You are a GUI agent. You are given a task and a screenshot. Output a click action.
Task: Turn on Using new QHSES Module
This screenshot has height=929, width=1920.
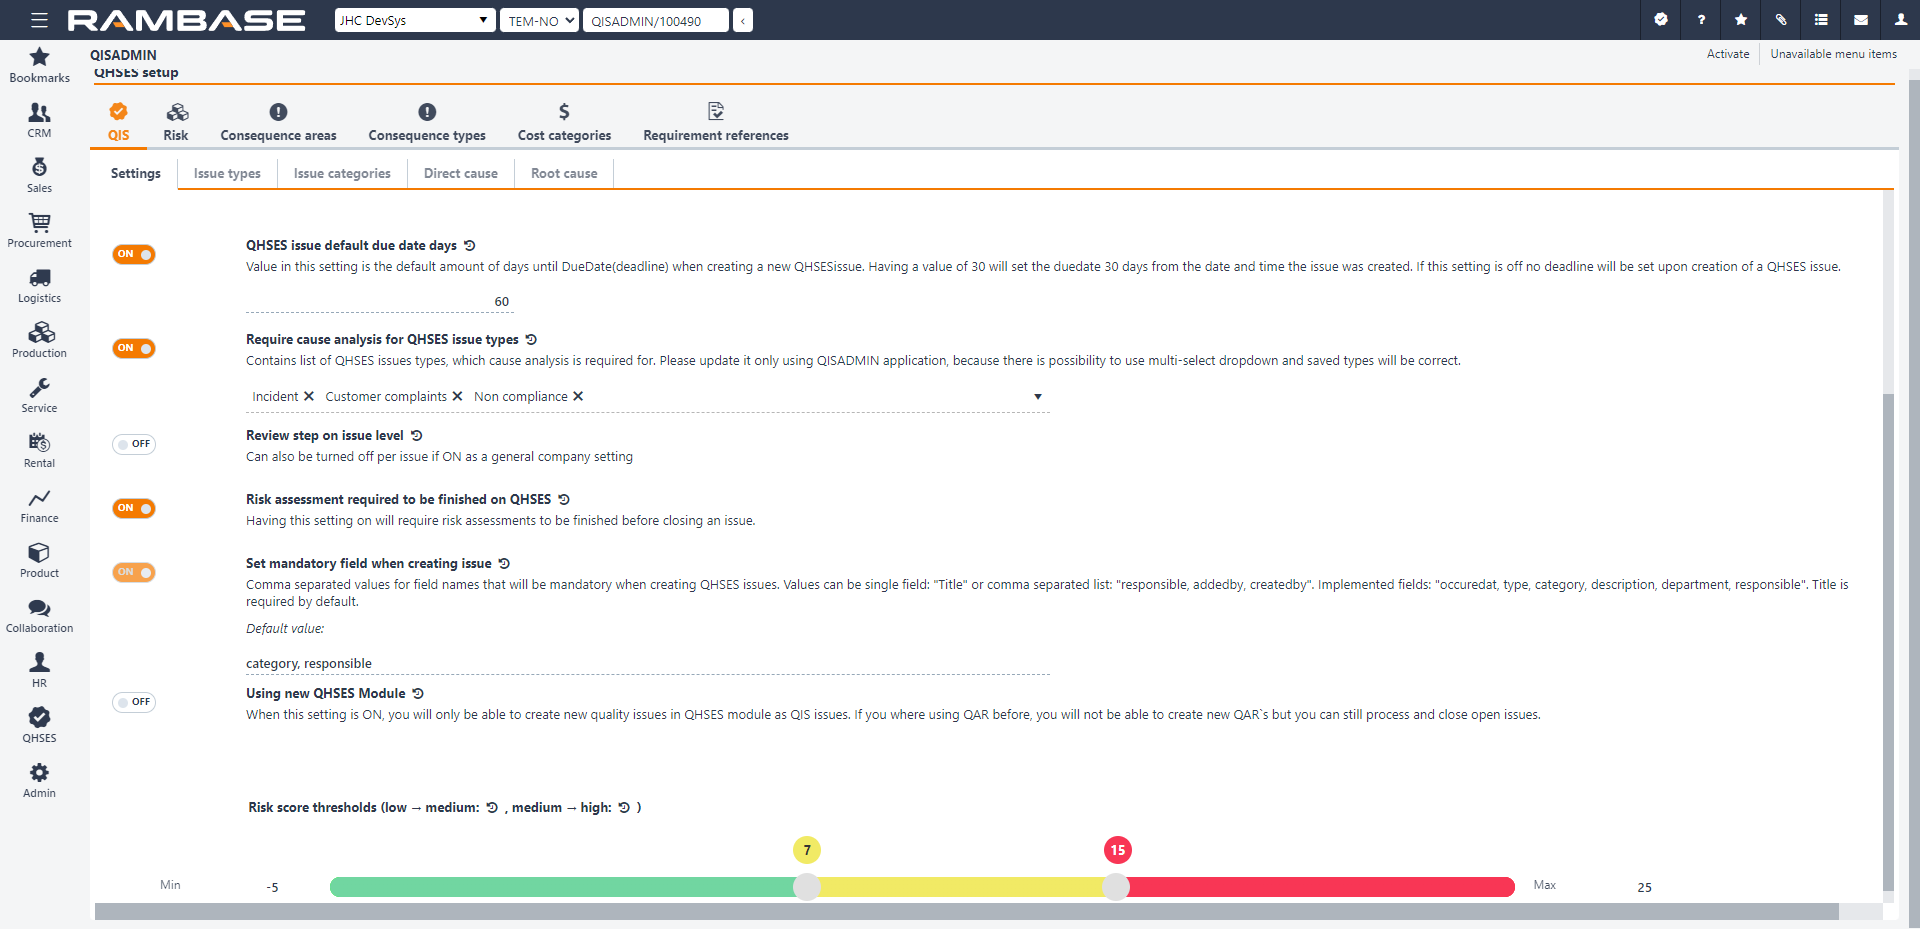[x=134, y=702]
